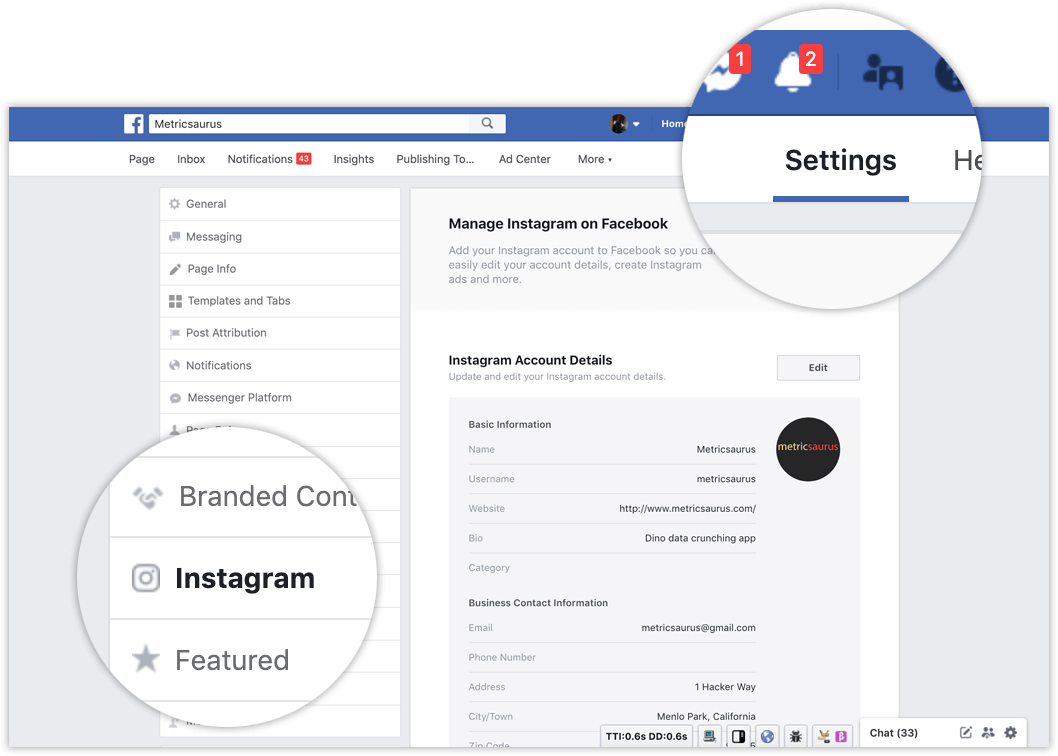The height and width of the screenshot is (756, 1058).
Task: Click the chat settings gear icon
Action: 1010,732
